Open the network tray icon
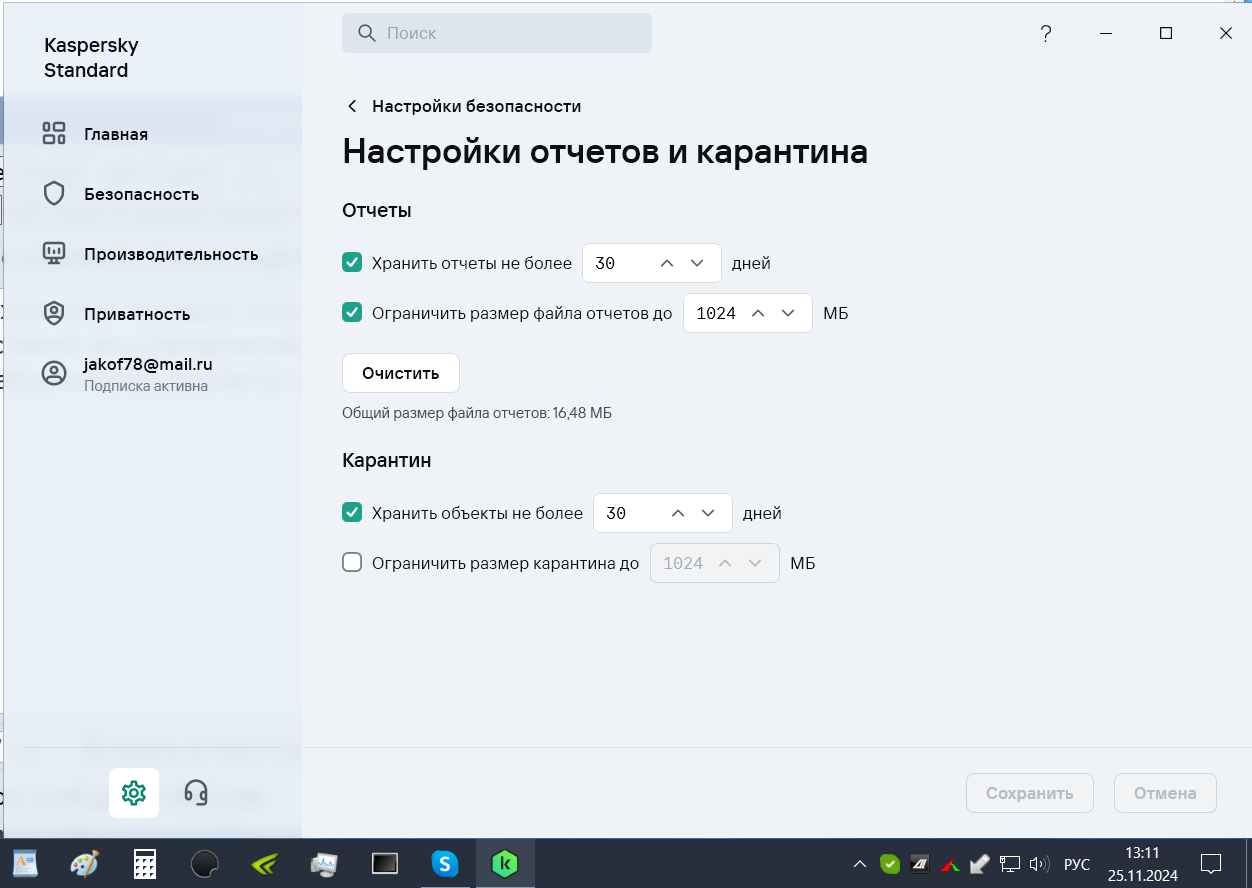 (1011, 864)
